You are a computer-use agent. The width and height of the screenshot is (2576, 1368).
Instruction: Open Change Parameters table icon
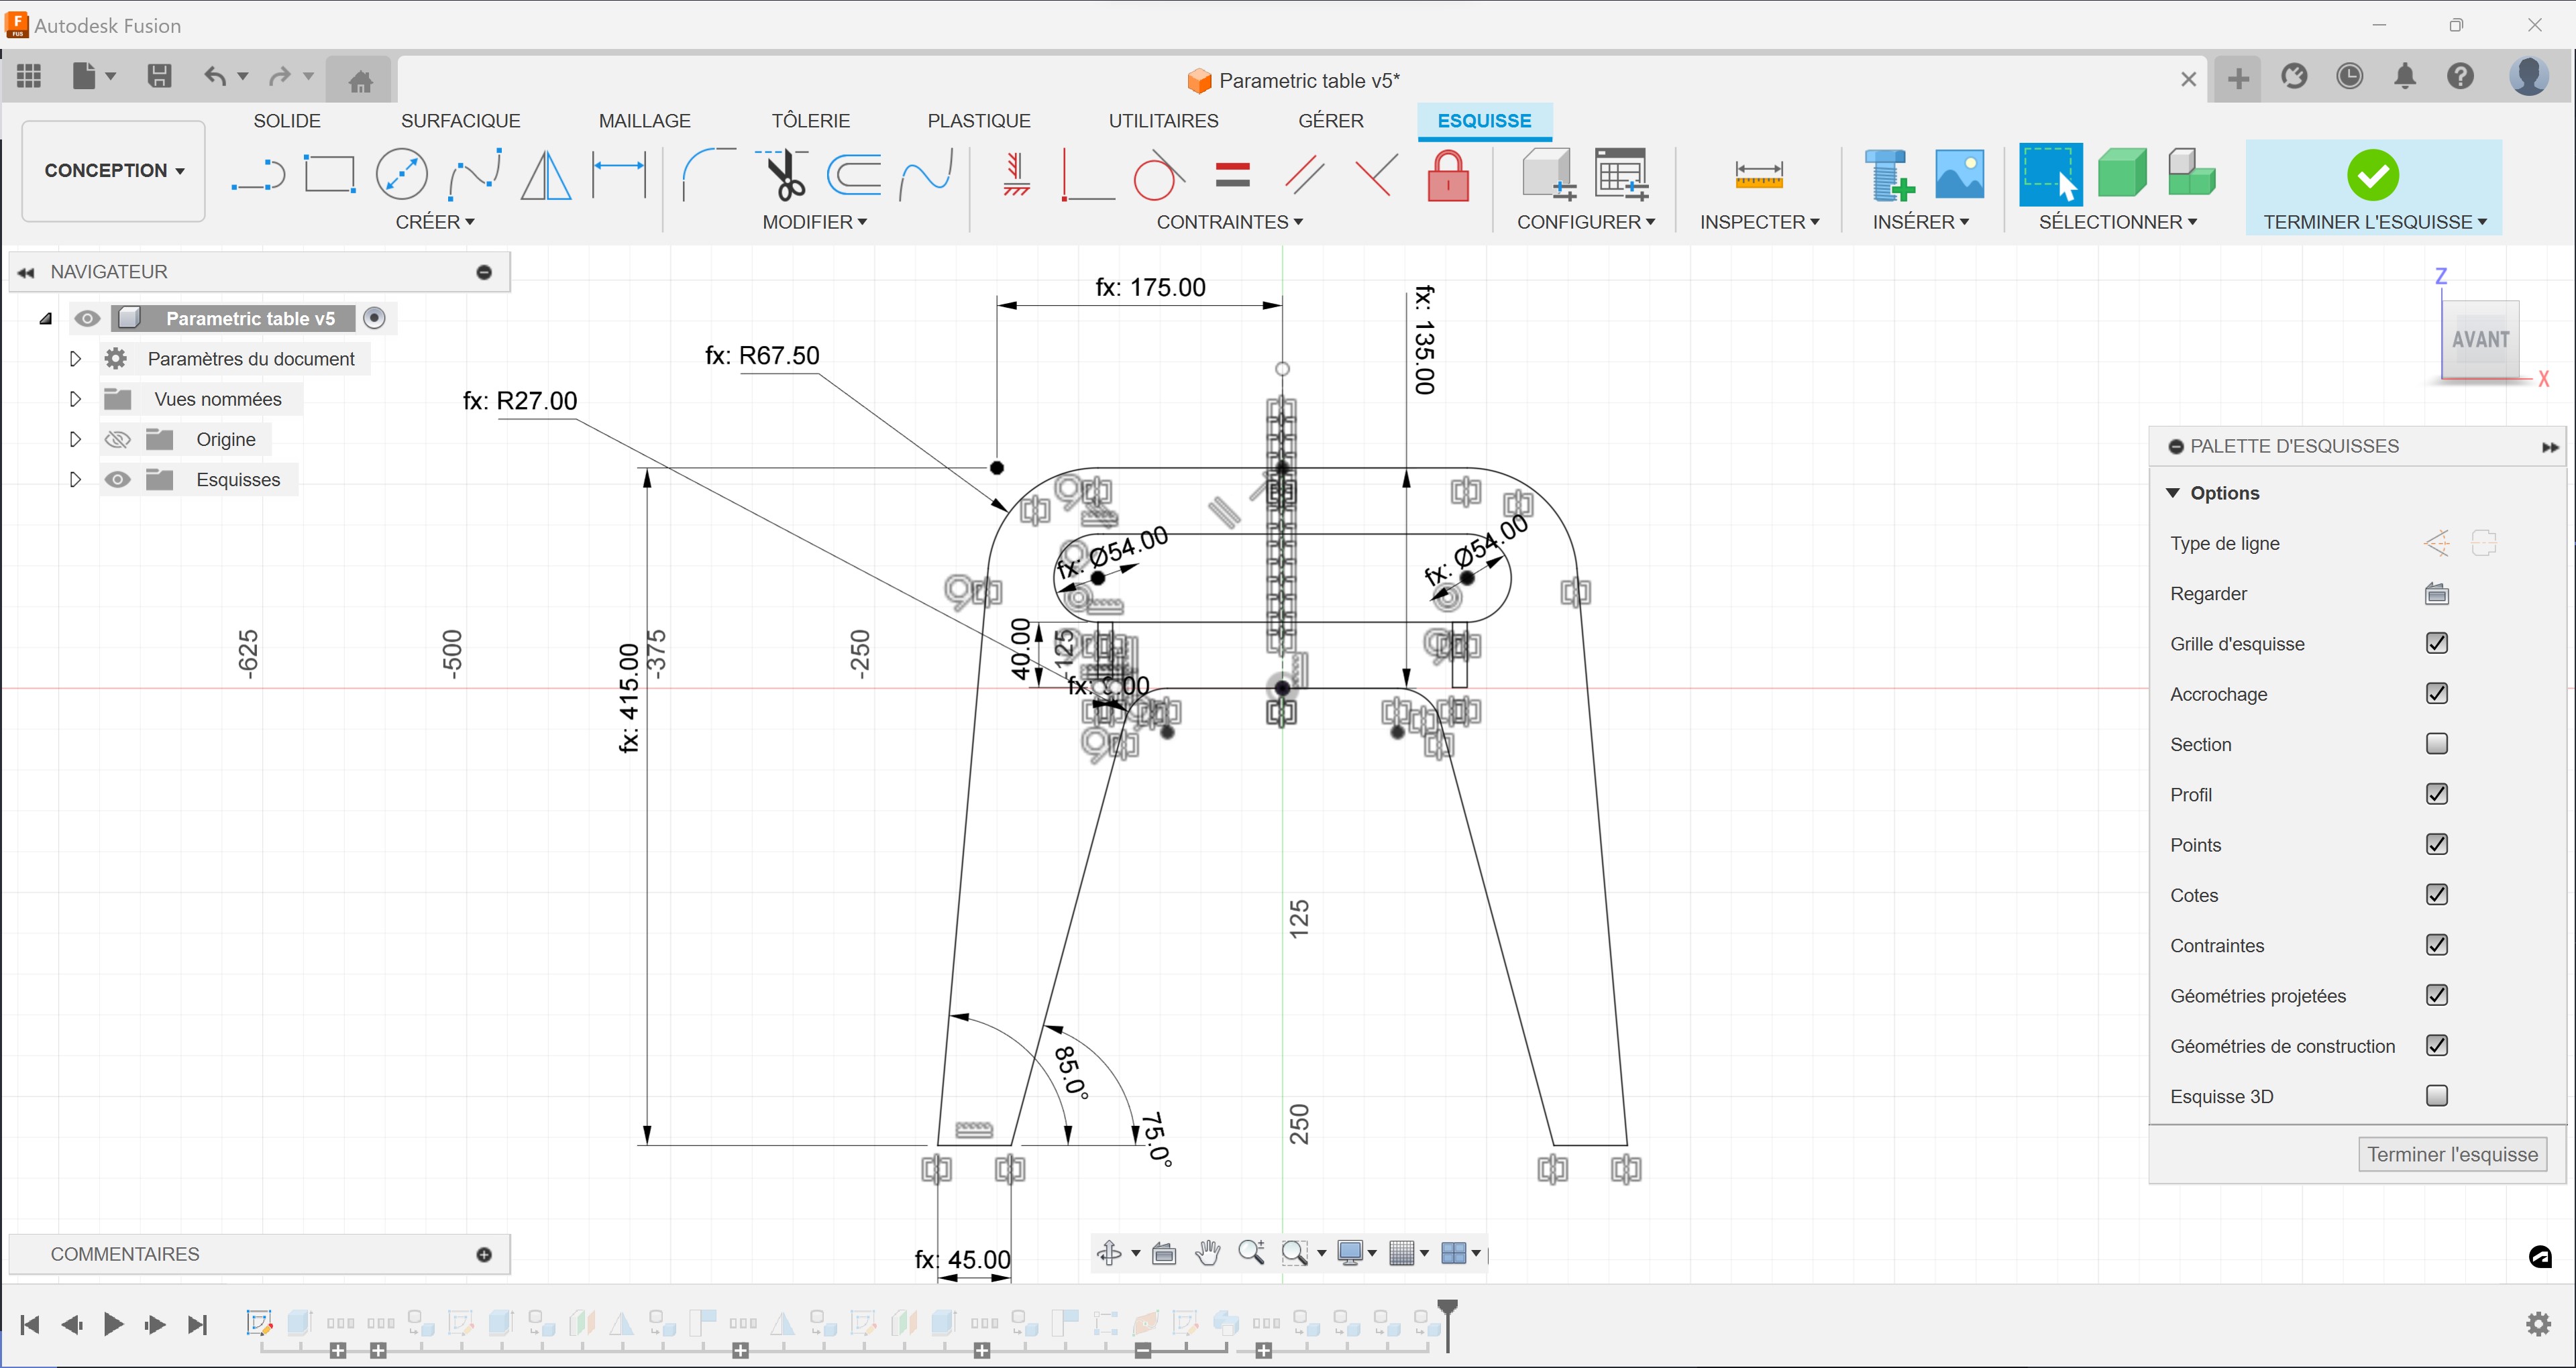1621,174
